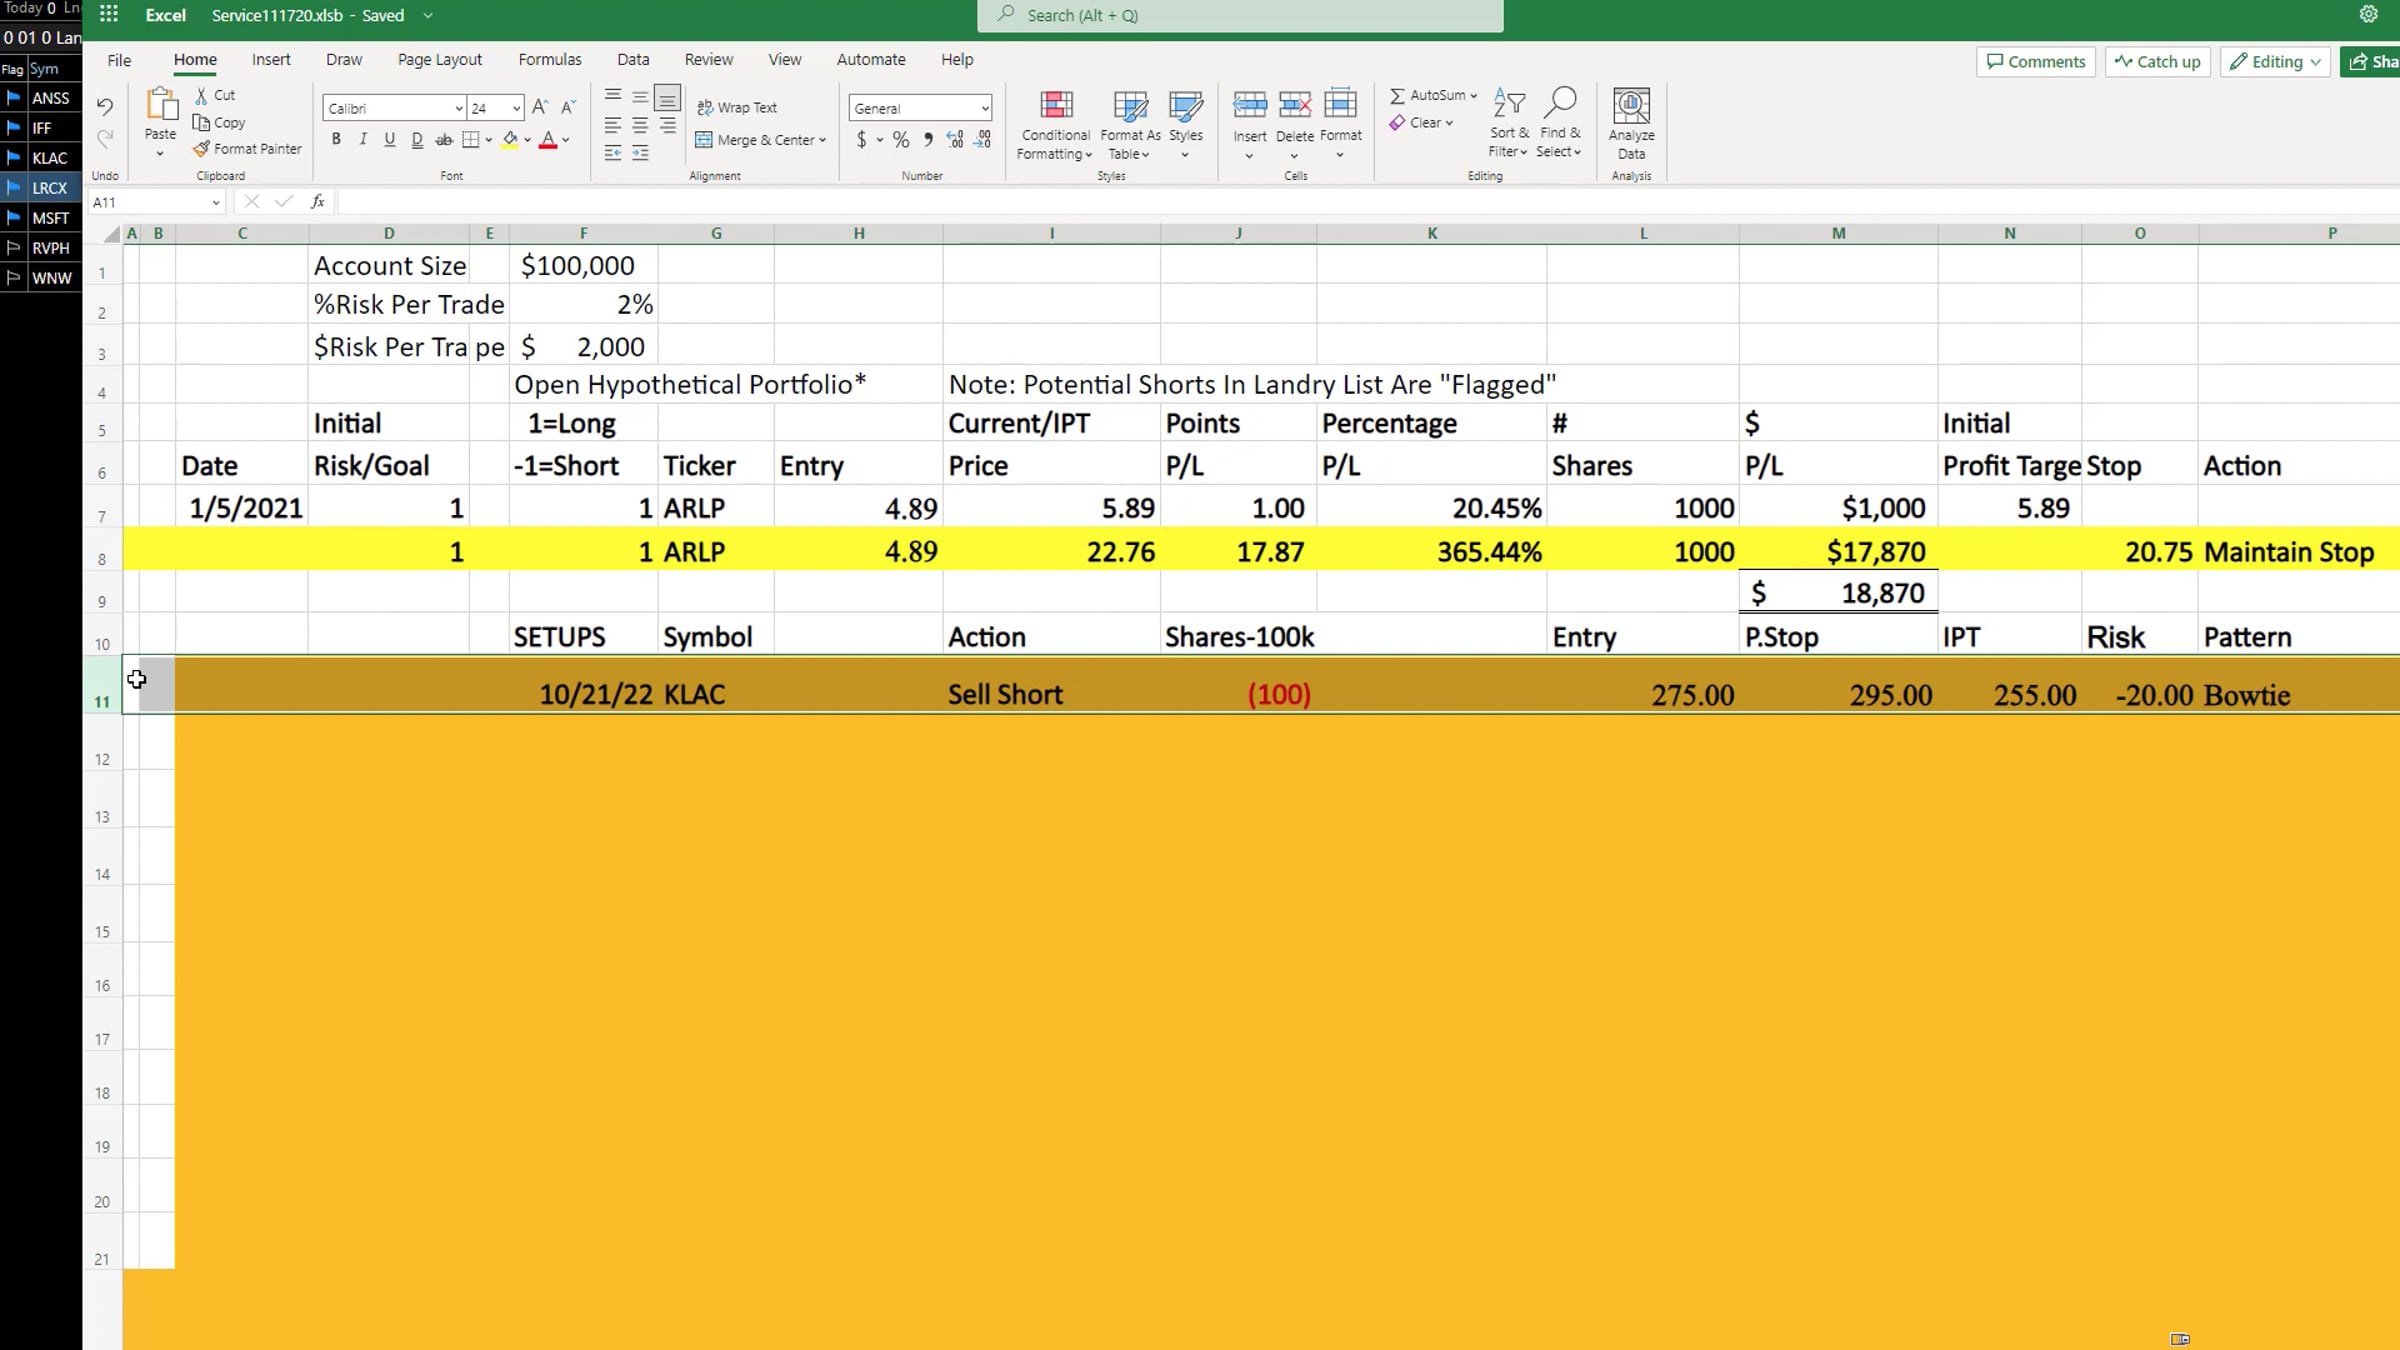The height and width of the screenshot is (1350, 2400).
Task: Switch to the Review tab
Action: tap(709, 60)
